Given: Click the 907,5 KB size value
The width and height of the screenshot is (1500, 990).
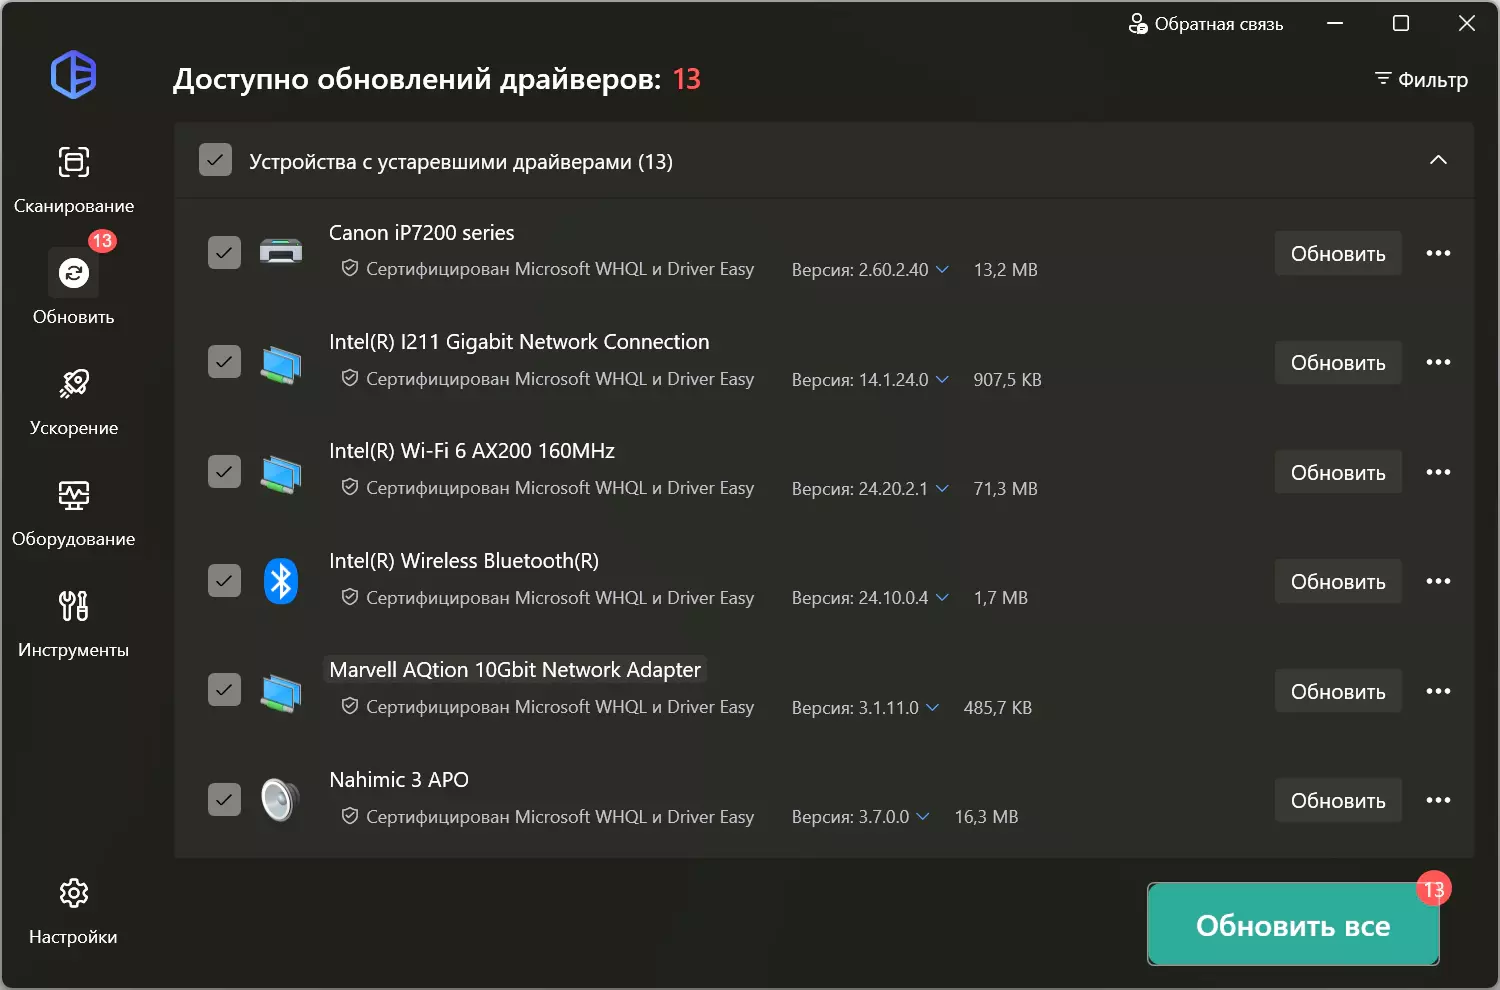Looking at the screenshot, I should tap(1008, 380).
